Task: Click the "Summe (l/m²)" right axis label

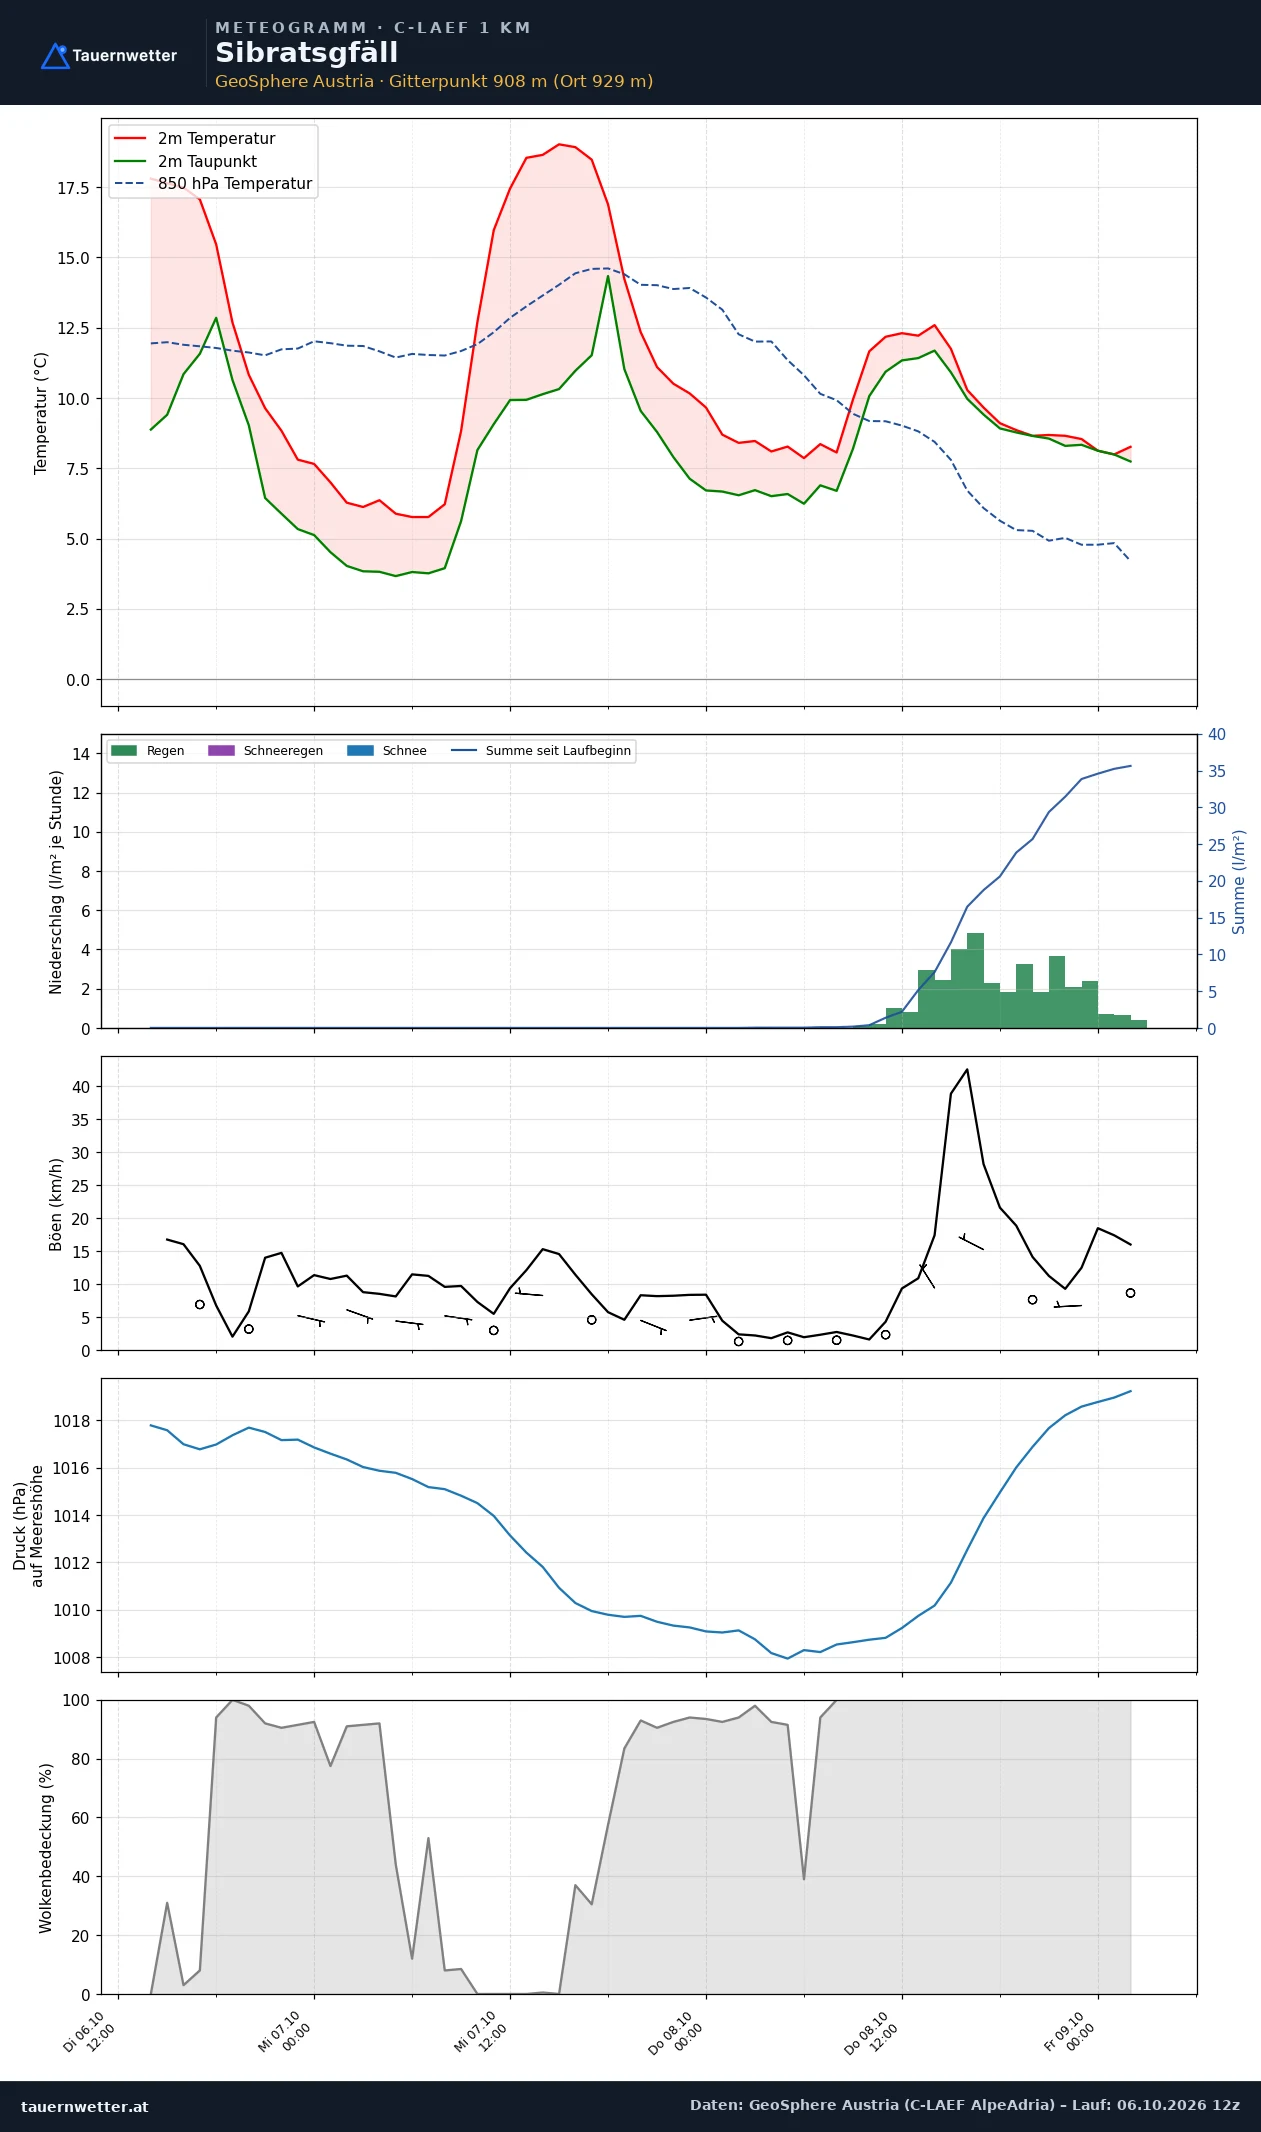Action: tap(1239, 881)
